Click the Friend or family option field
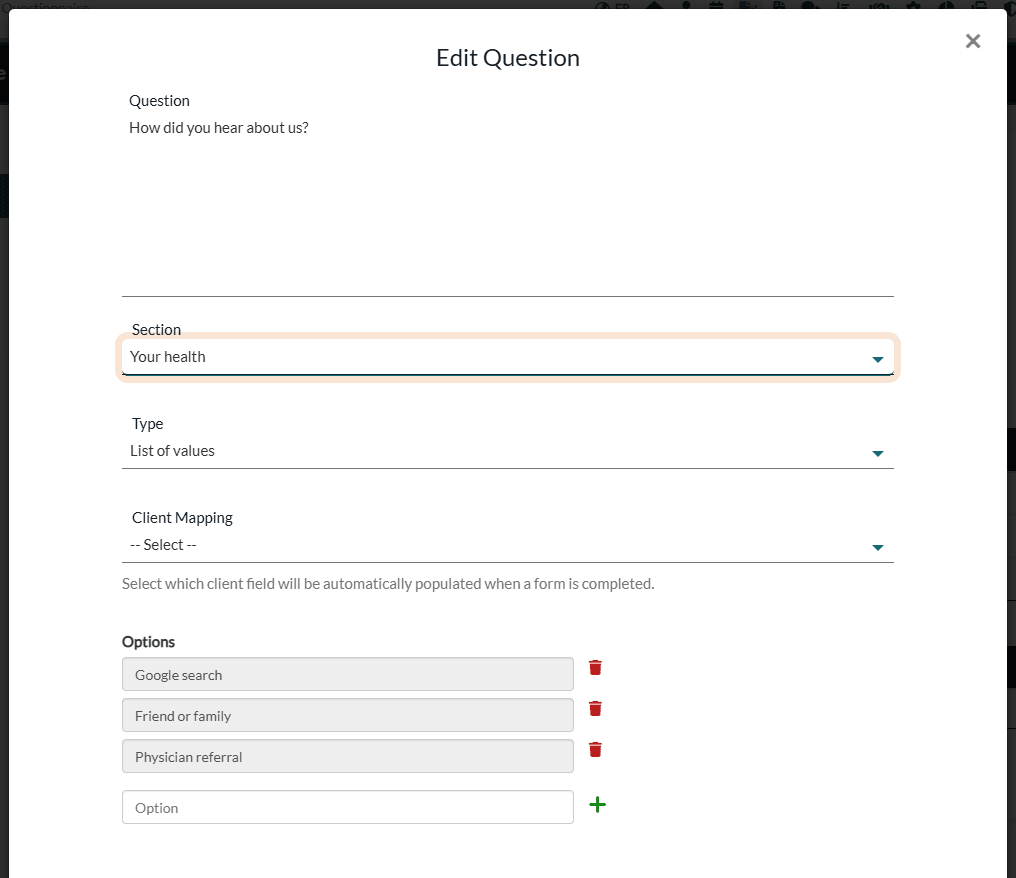Viewport: 1016px width, 878px height. [x=348, y=715]
